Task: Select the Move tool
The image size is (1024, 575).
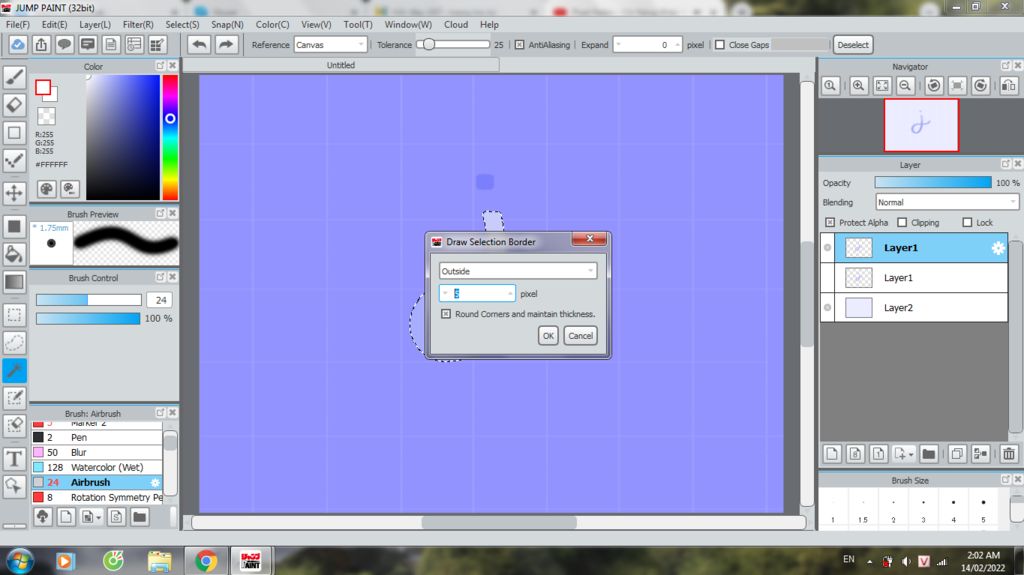Action: 14,193
